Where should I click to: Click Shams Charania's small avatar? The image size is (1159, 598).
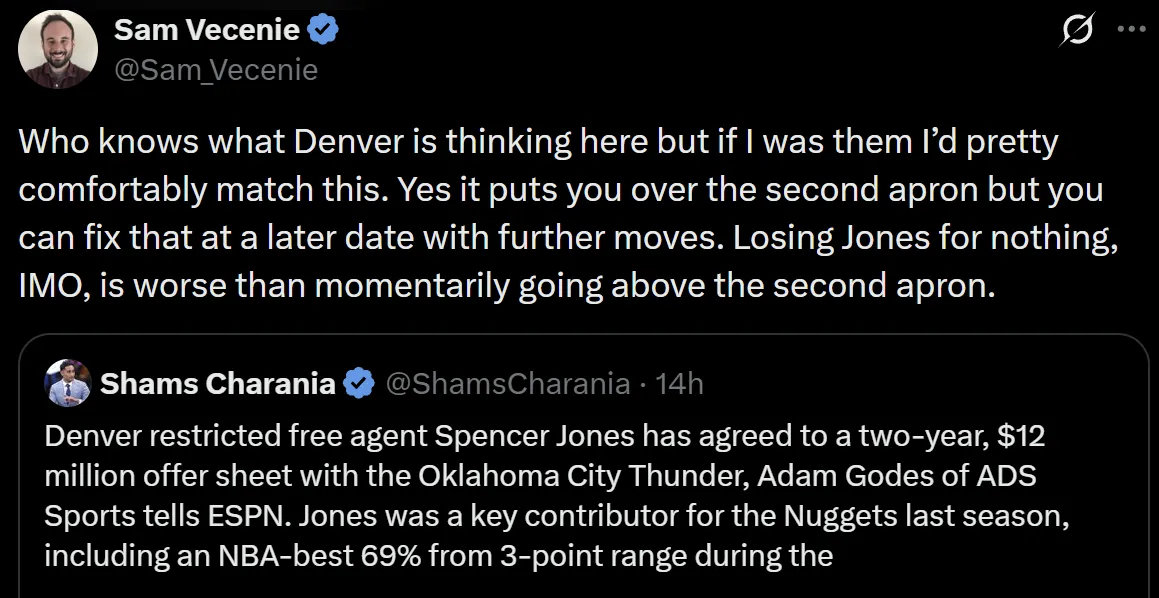pos(68,383)
